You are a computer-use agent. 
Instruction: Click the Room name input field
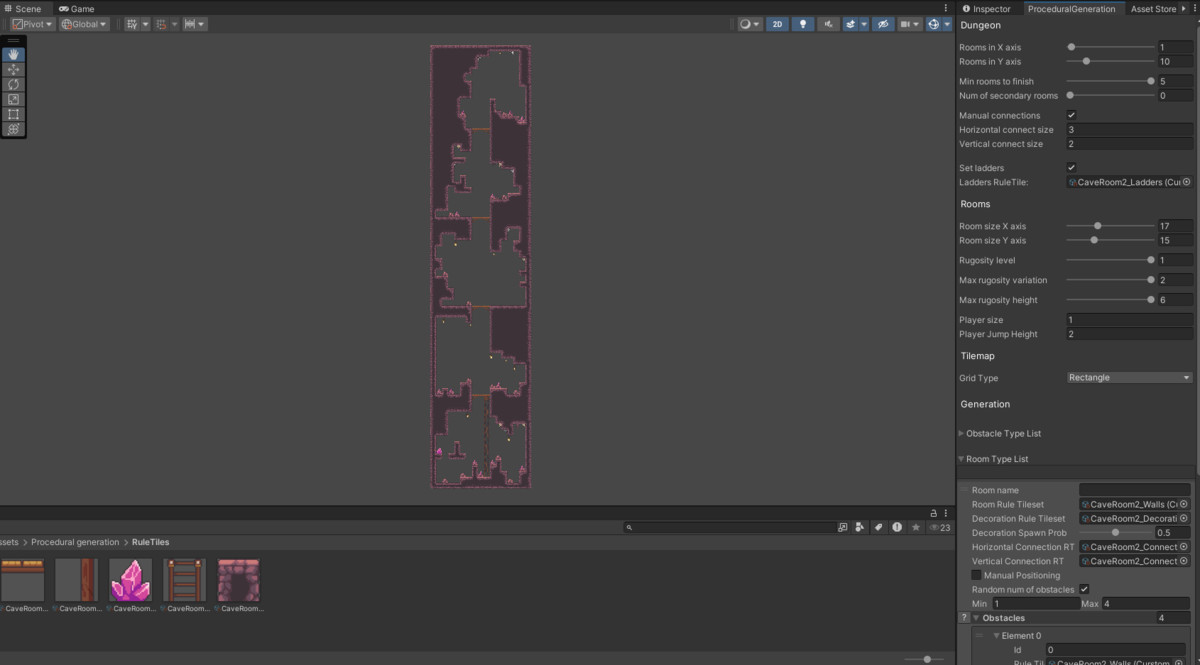pyautogui.click(x=1136, y=490)
